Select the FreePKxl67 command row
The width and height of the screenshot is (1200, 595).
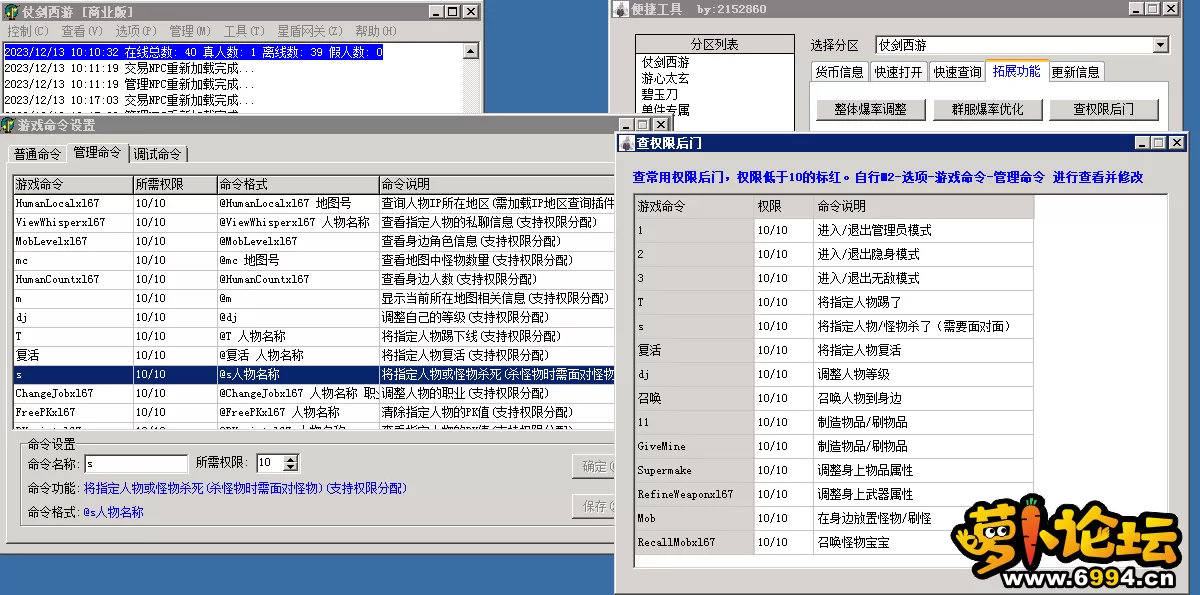tap(314, 412)
